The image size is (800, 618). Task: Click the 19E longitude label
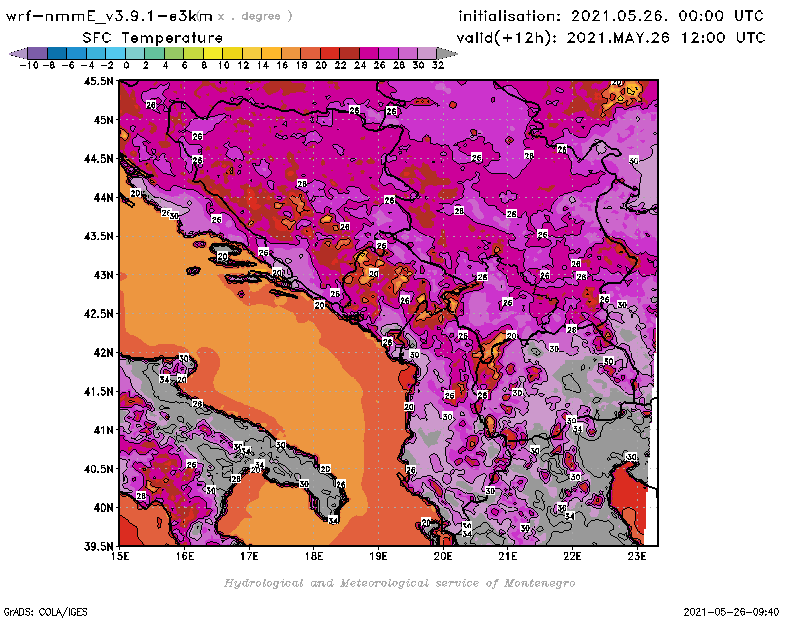[379, 556]
